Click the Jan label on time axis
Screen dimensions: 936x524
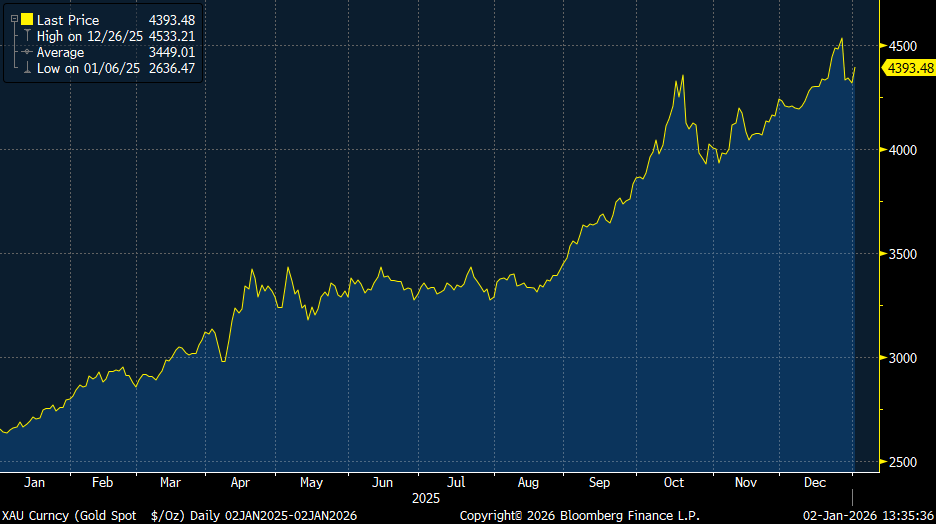(33, 482)
